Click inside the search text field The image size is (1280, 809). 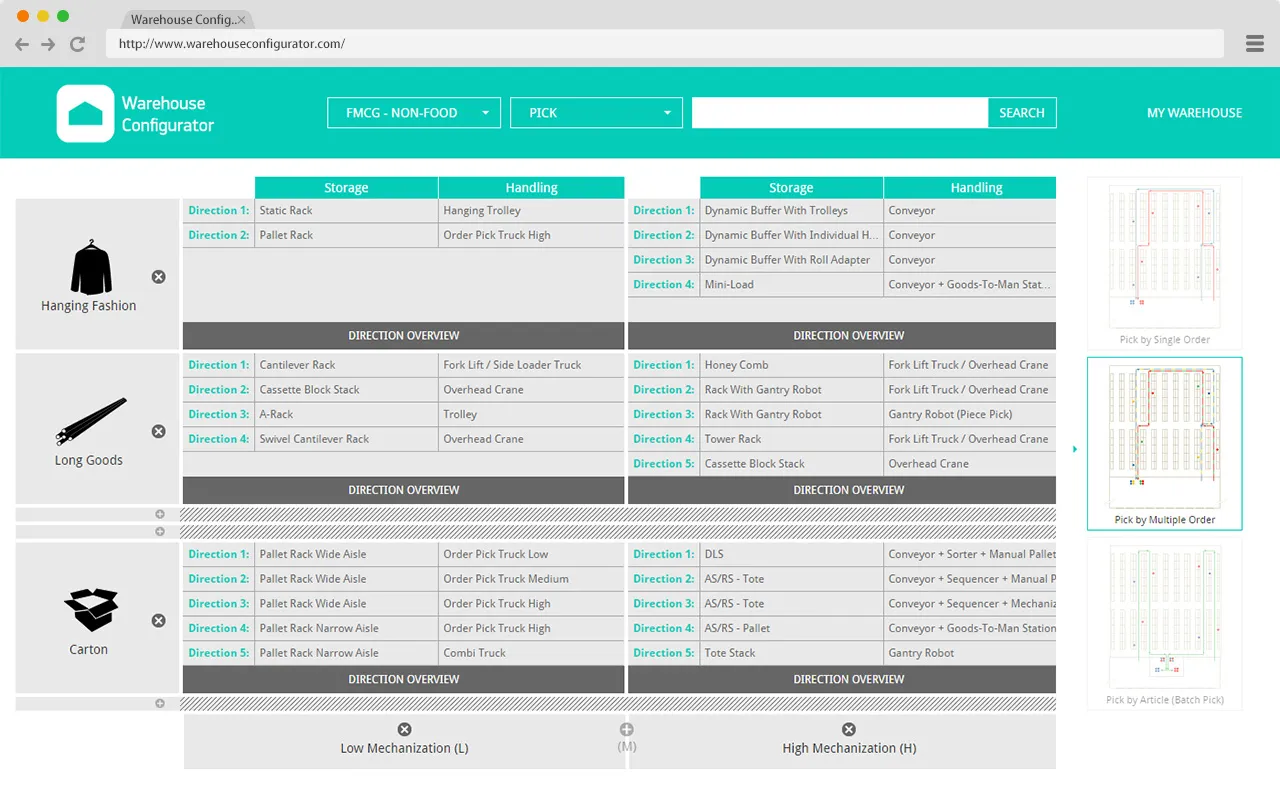tap(839, 113)
